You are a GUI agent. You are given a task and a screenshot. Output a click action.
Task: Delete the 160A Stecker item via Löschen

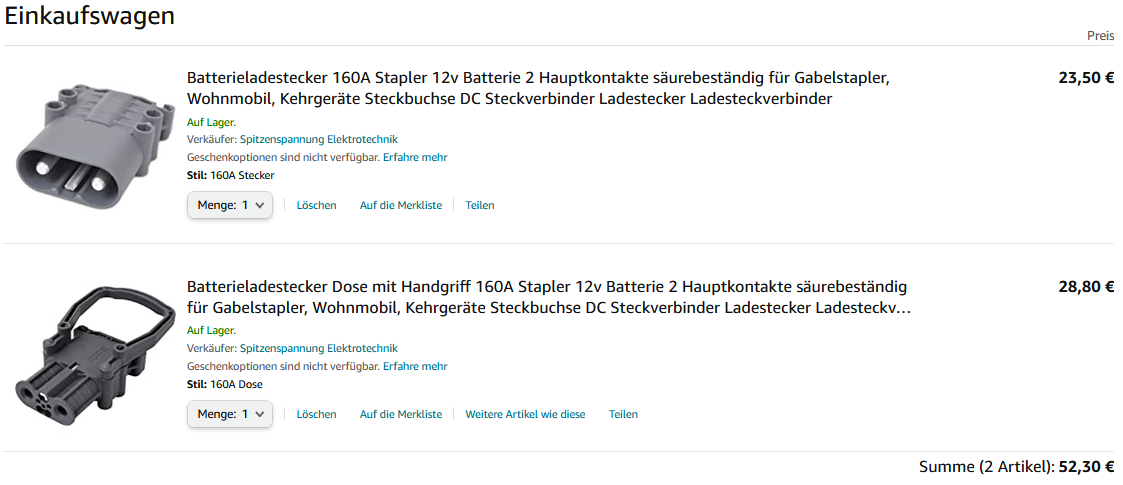tap(316, 205)
